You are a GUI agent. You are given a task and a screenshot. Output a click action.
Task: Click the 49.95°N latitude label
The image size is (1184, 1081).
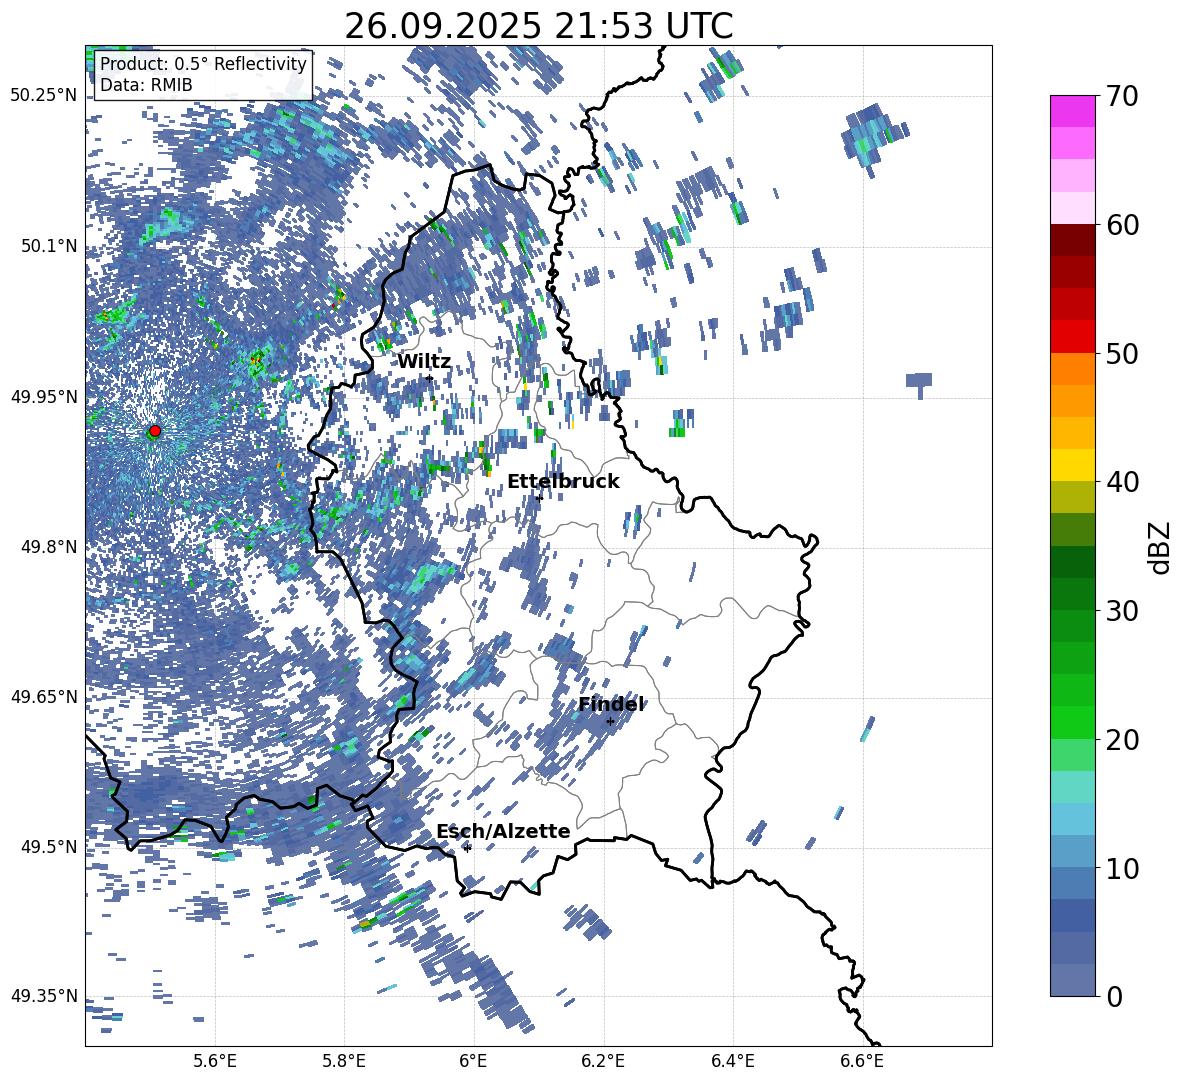[x=44, y=397]
